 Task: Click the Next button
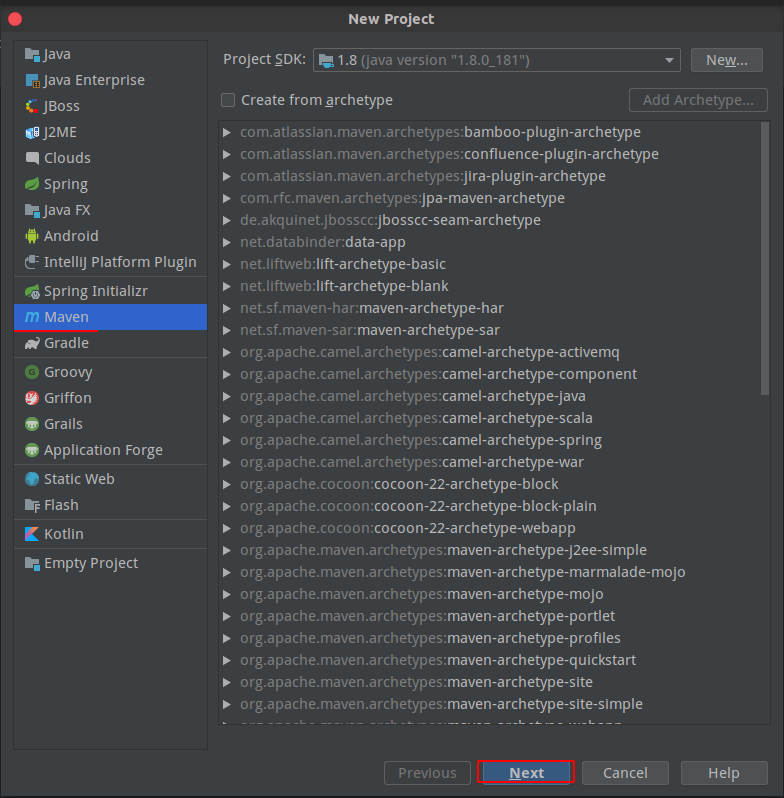(526, 773)
